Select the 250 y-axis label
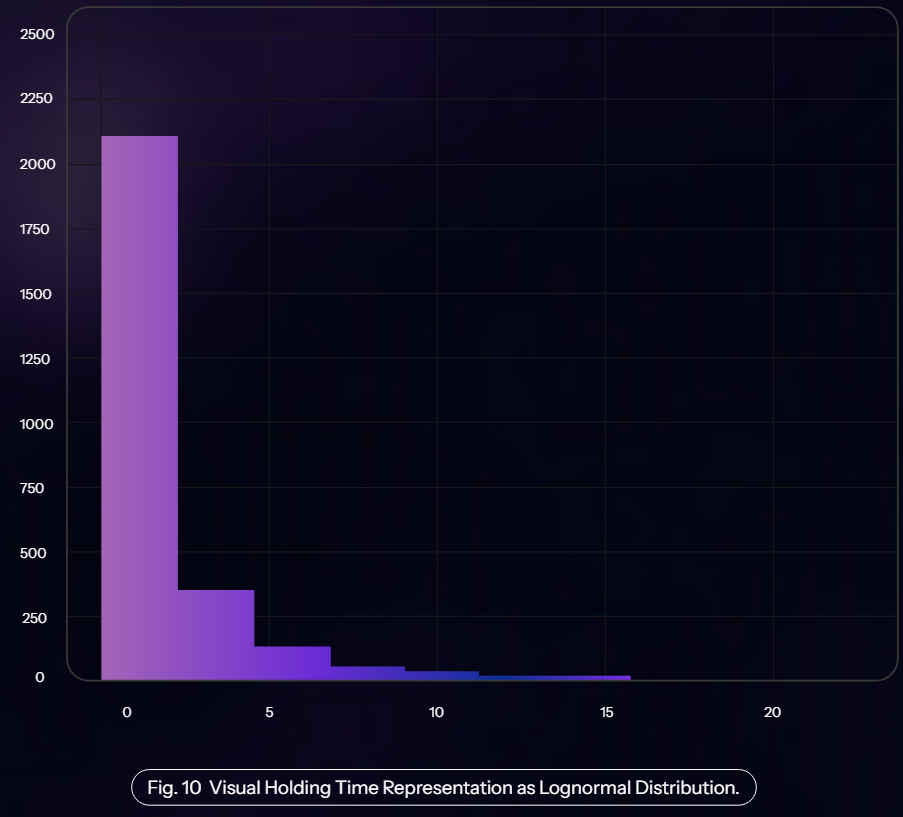This screenshot has height=817, width=903. [x=37, y=618]
